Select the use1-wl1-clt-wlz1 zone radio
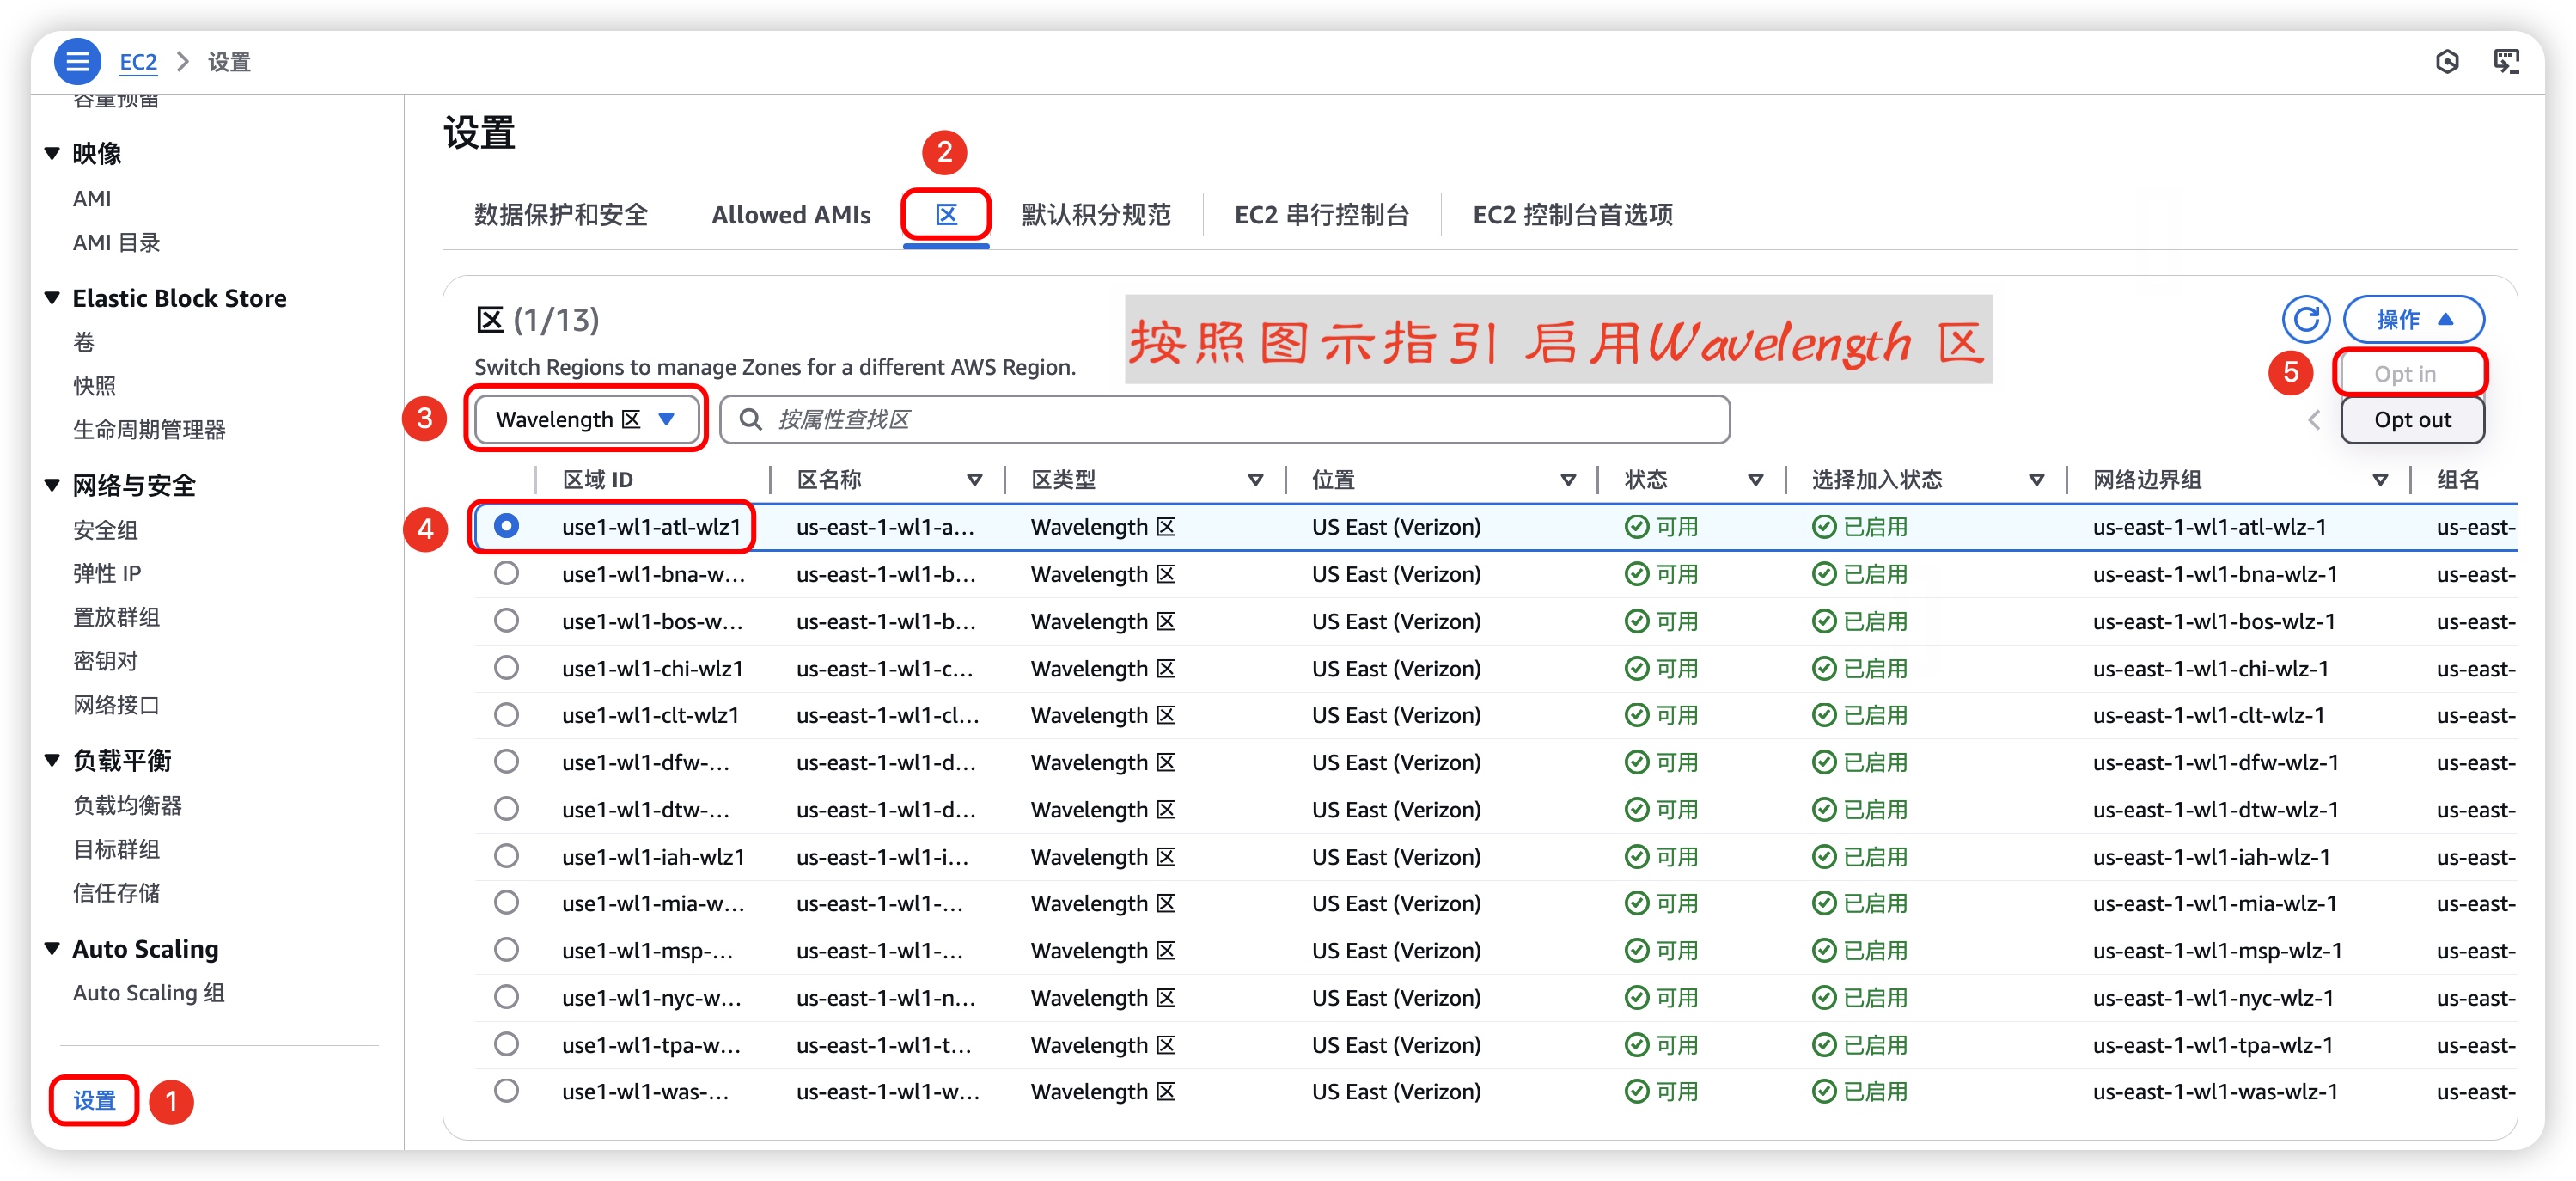The width and height of the screenshot is (2576, 1181). (x=507, y=715)
